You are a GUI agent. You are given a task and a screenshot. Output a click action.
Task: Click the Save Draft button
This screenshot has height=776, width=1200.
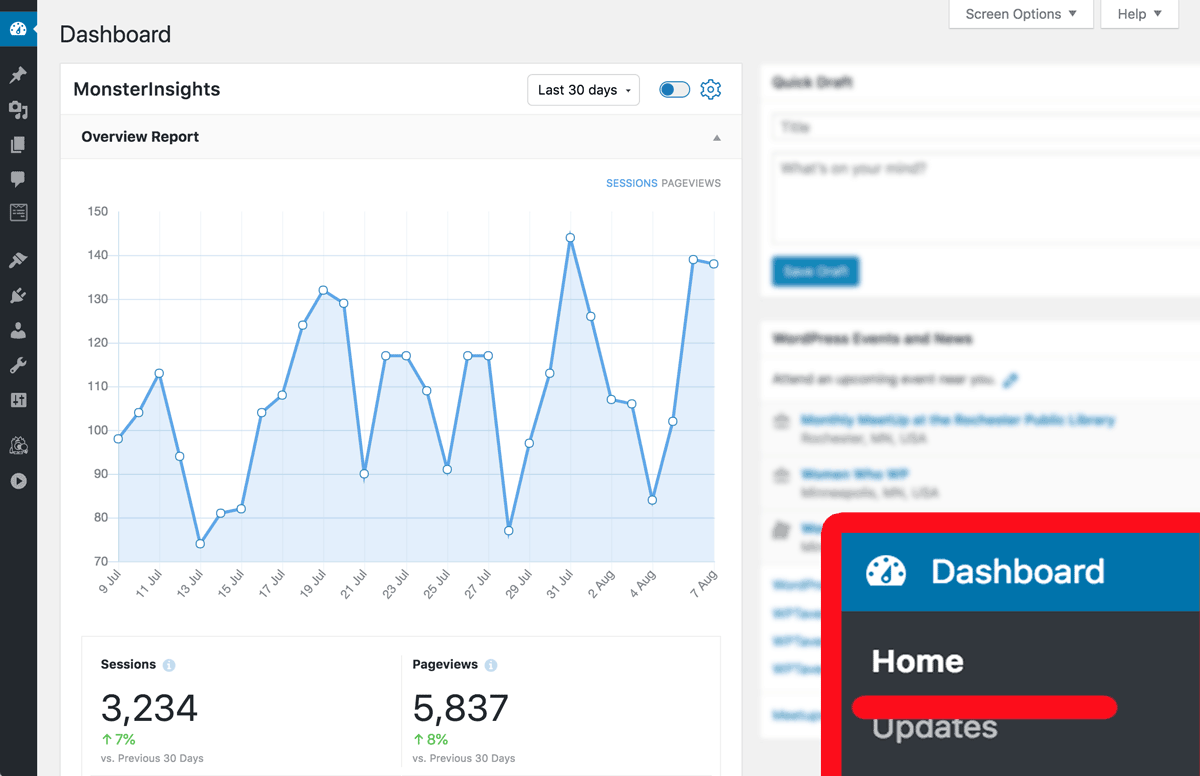tap(815, 271)
